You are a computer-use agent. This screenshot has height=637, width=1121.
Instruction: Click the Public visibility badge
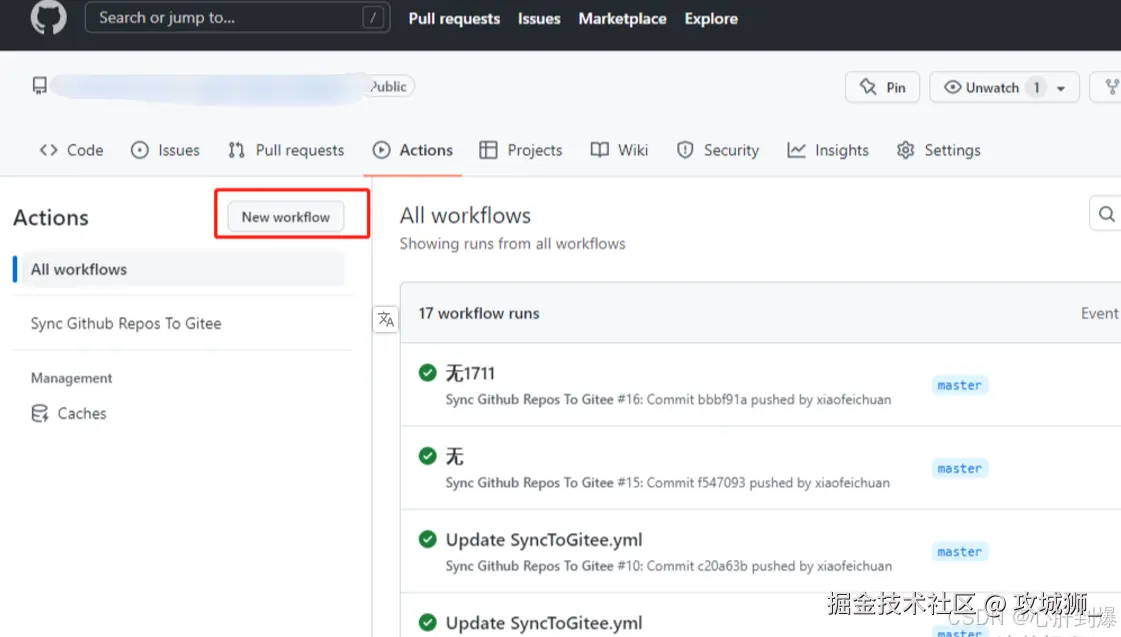point(389,87)
